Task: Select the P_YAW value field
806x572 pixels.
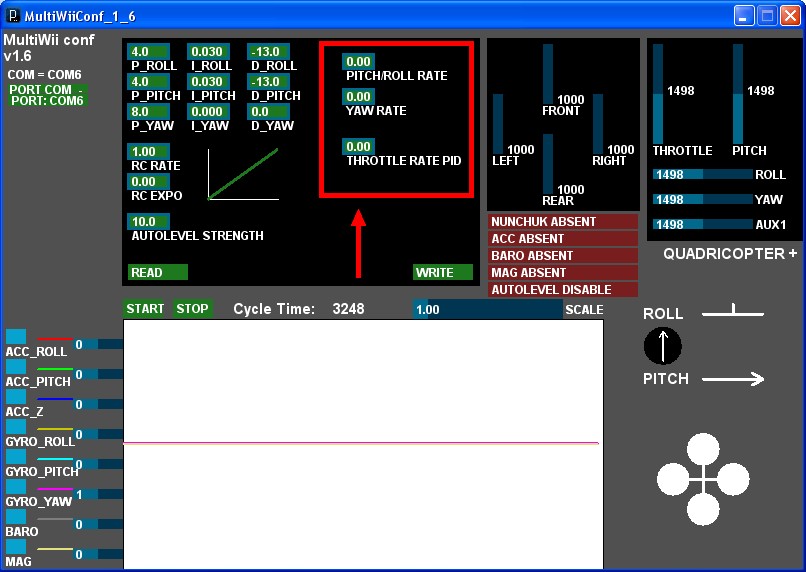Action: click(x=149, y=112)
